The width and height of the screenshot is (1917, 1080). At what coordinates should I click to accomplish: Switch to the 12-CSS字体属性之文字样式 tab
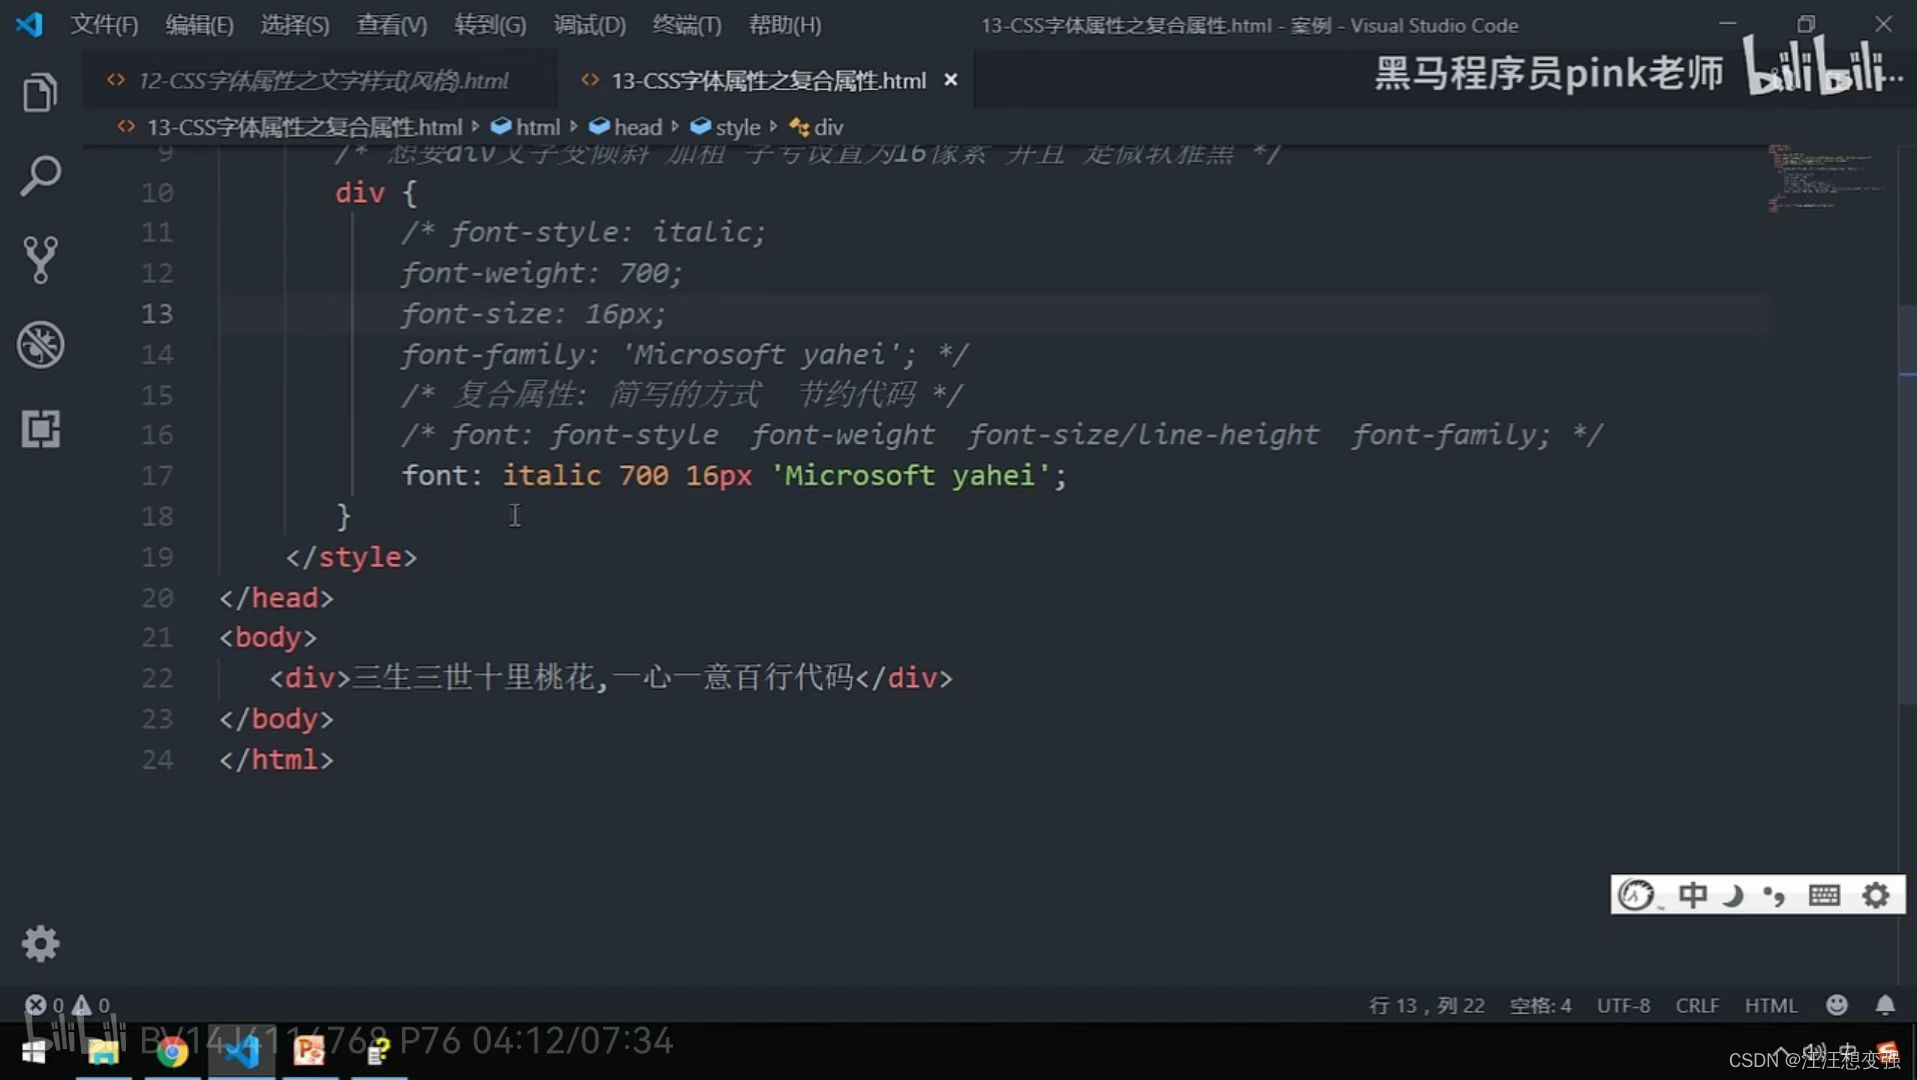pos(322,80)
